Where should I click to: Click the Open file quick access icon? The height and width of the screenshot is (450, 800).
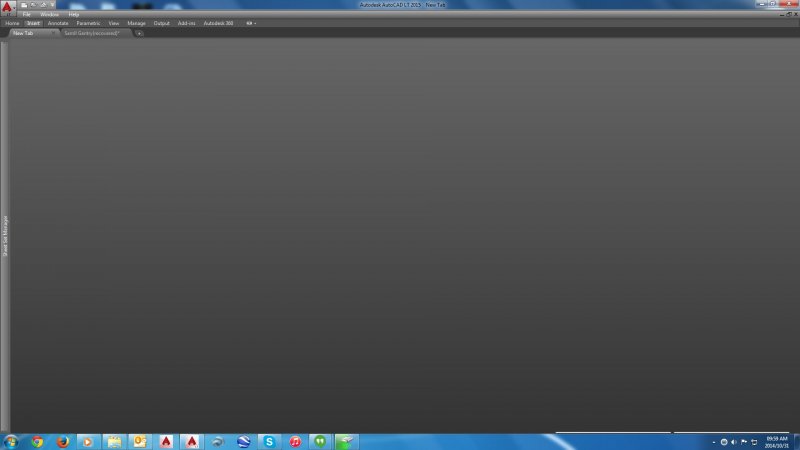coord(34,5)
